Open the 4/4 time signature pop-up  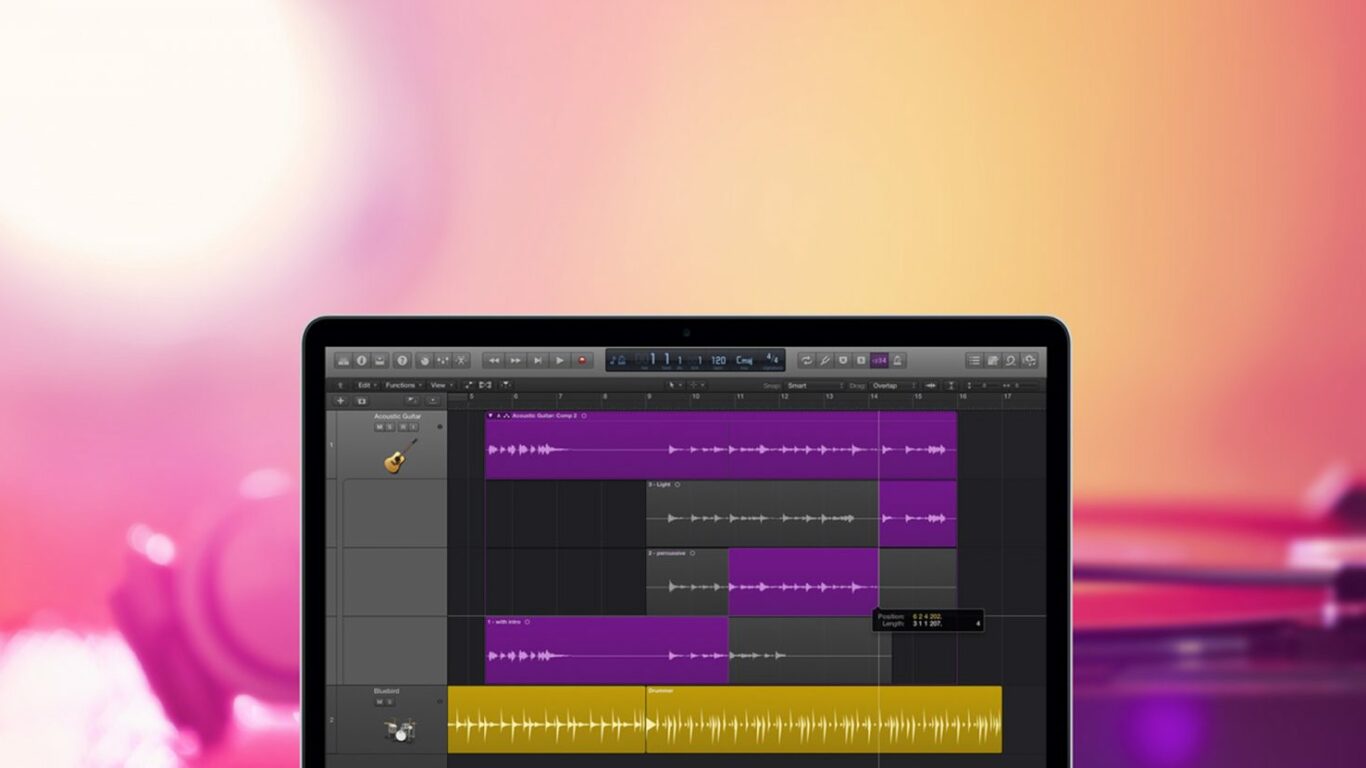tap(772, 360)
